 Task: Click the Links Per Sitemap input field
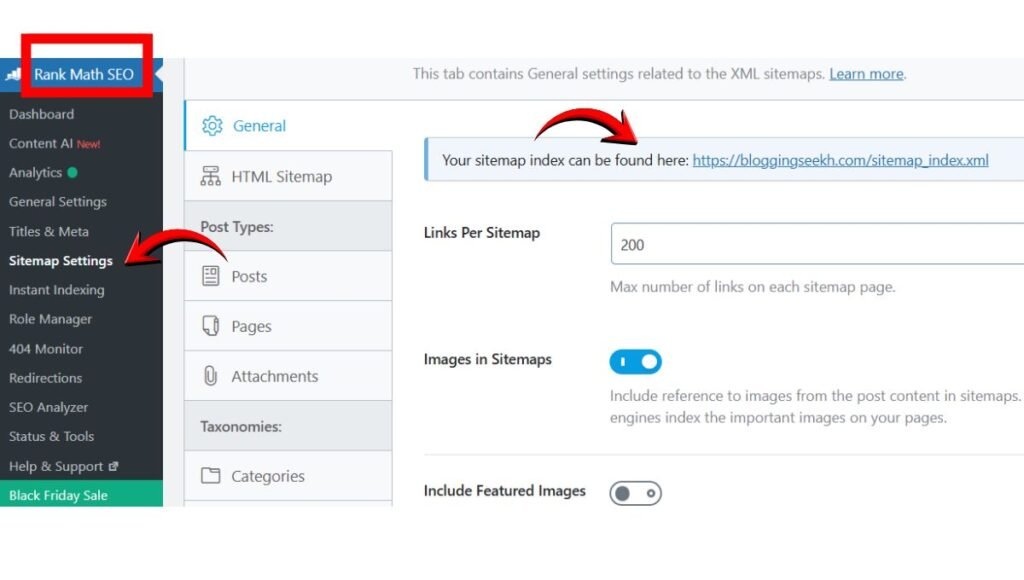[x=815, y=244]
